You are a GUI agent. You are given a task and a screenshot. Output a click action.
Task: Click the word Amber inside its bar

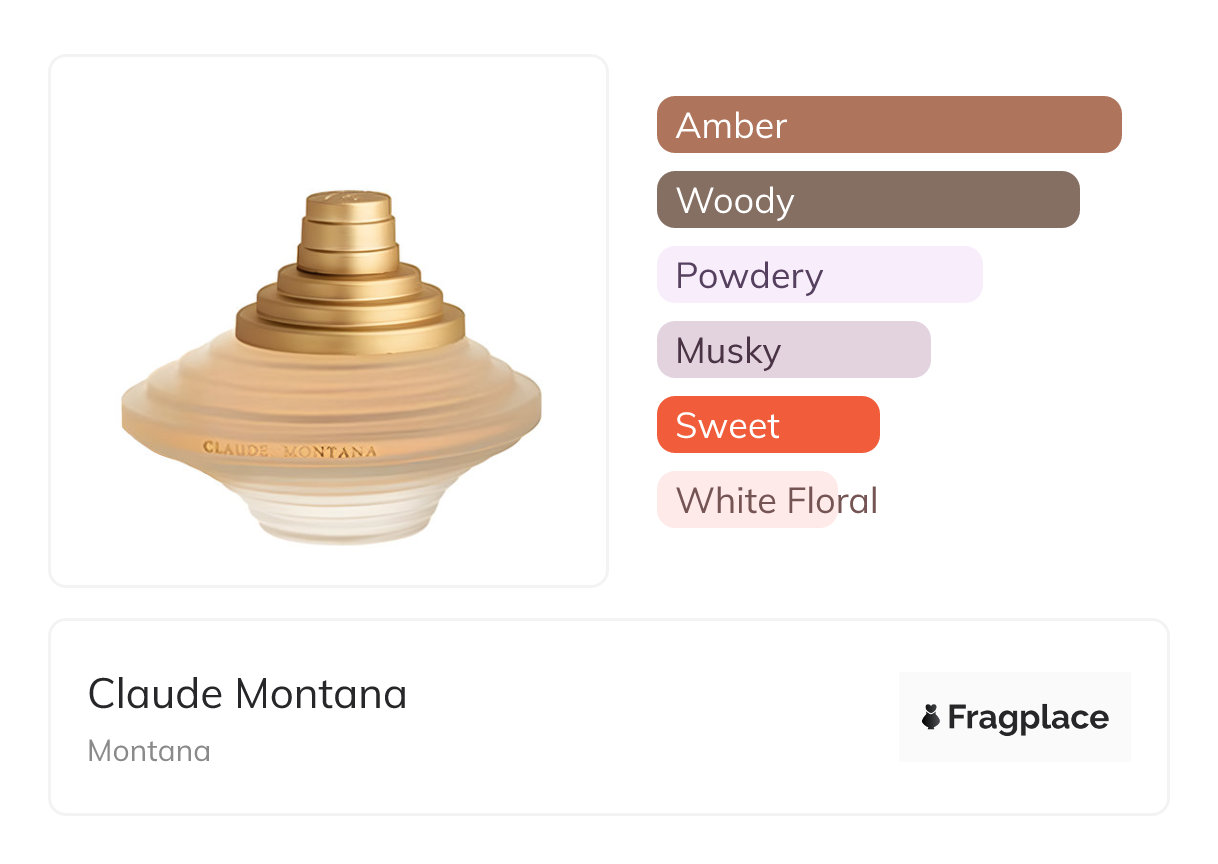pos(731,126)
